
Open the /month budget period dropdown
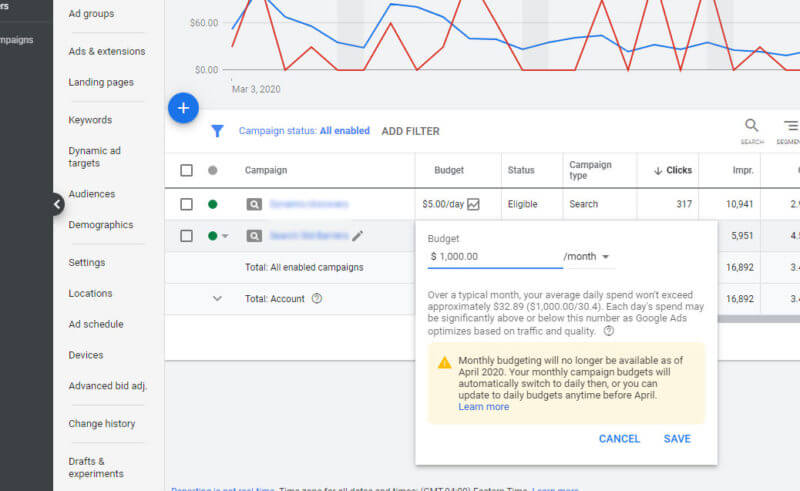pos(588,257)
